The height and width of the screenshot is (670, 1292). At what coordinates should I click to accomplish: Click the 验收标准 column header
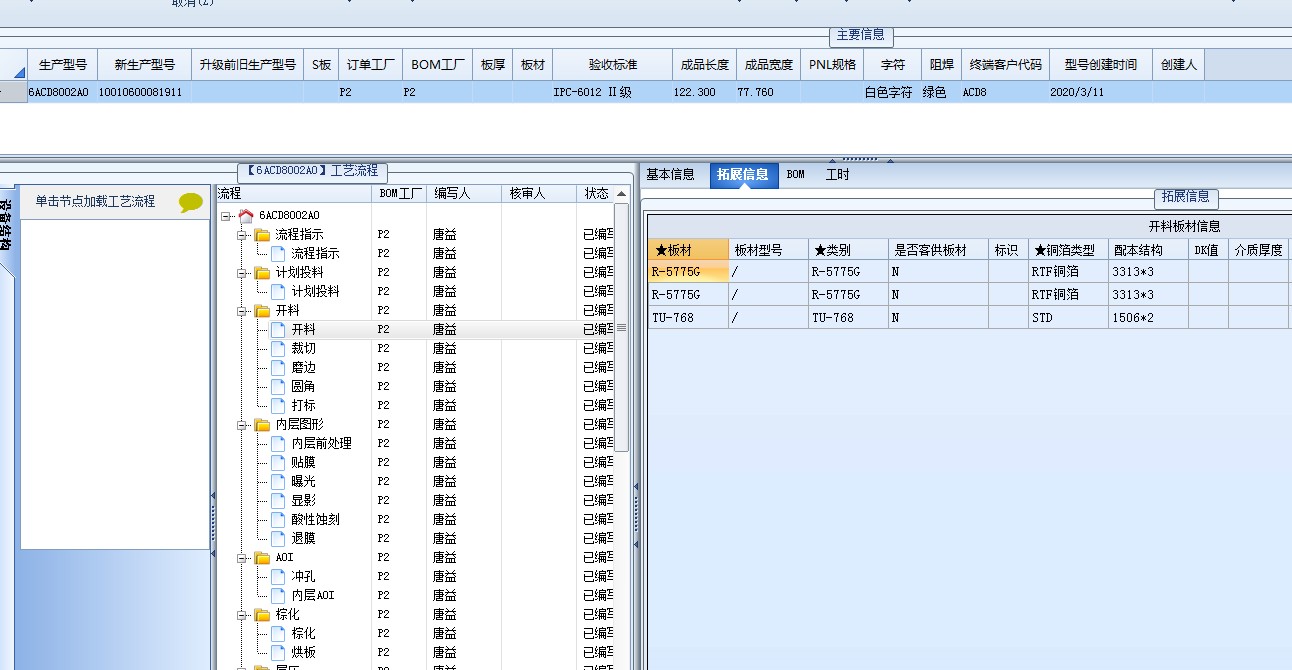click(612, 64)
